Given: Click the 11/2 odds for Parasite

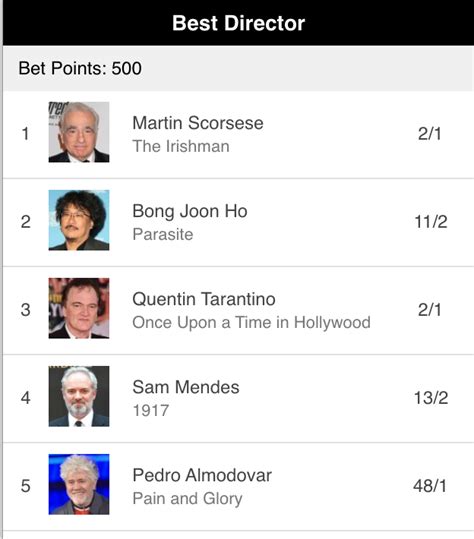Looking at the screenshot, I should [x=431, y=222].
